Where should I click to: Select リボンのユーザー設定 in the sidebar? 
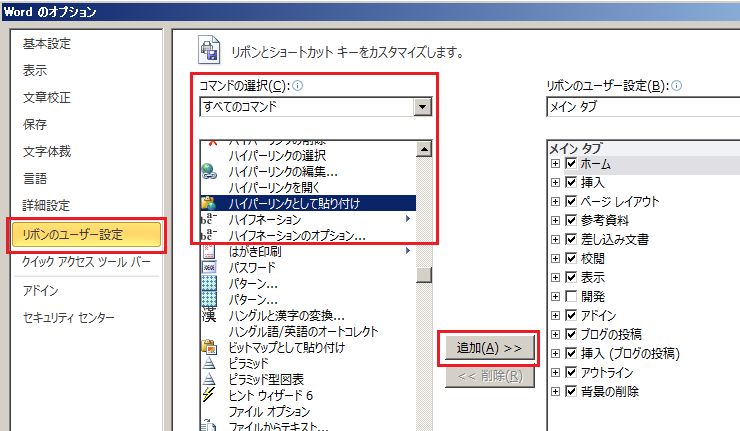tap(86, 235)
